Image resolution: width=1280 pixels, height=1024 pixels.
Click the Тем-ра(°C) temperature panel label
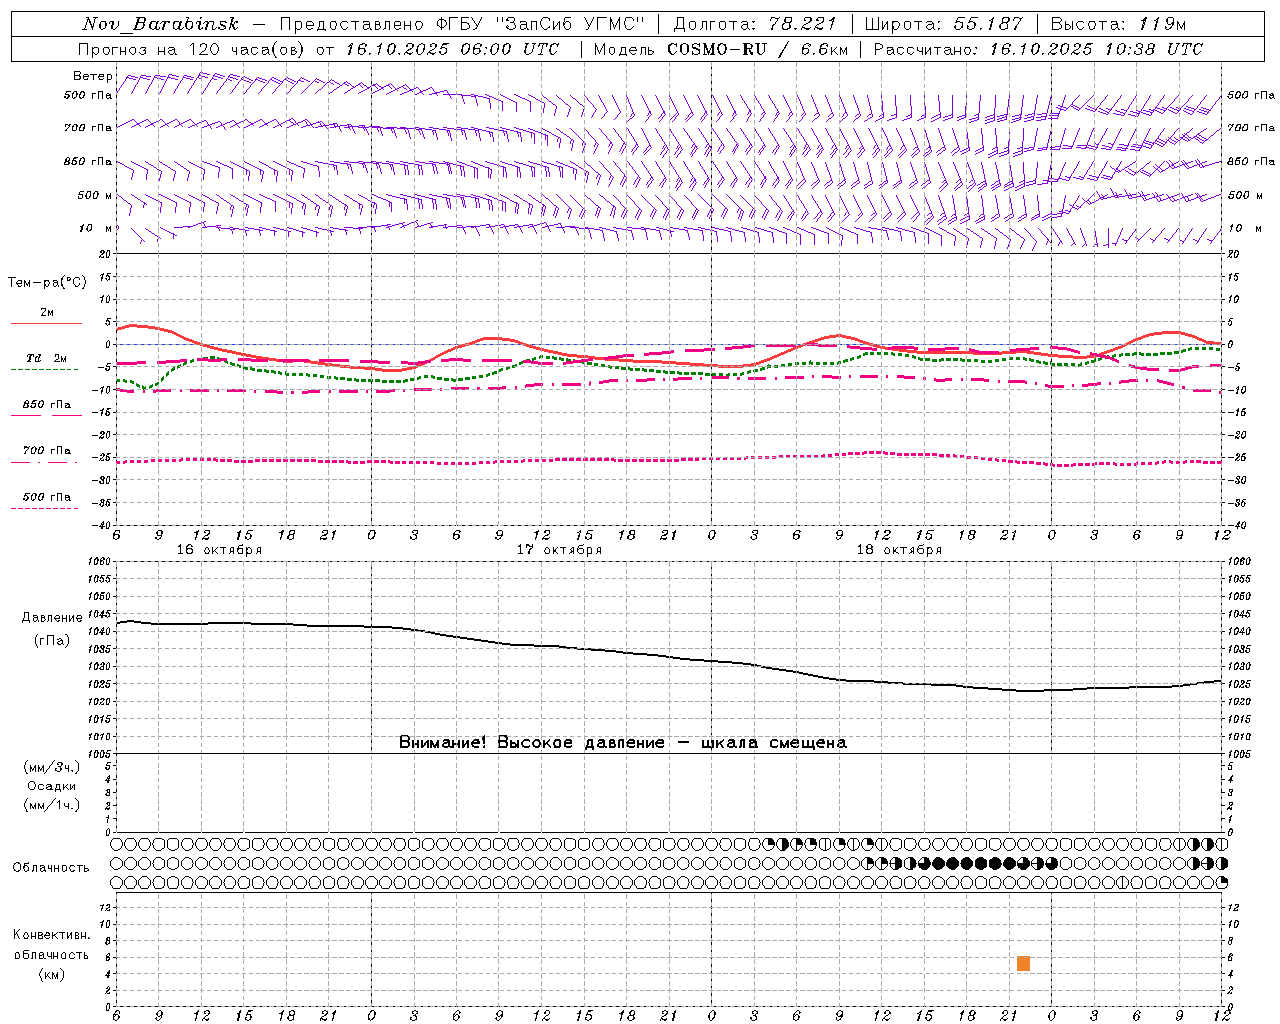point(47,283)
